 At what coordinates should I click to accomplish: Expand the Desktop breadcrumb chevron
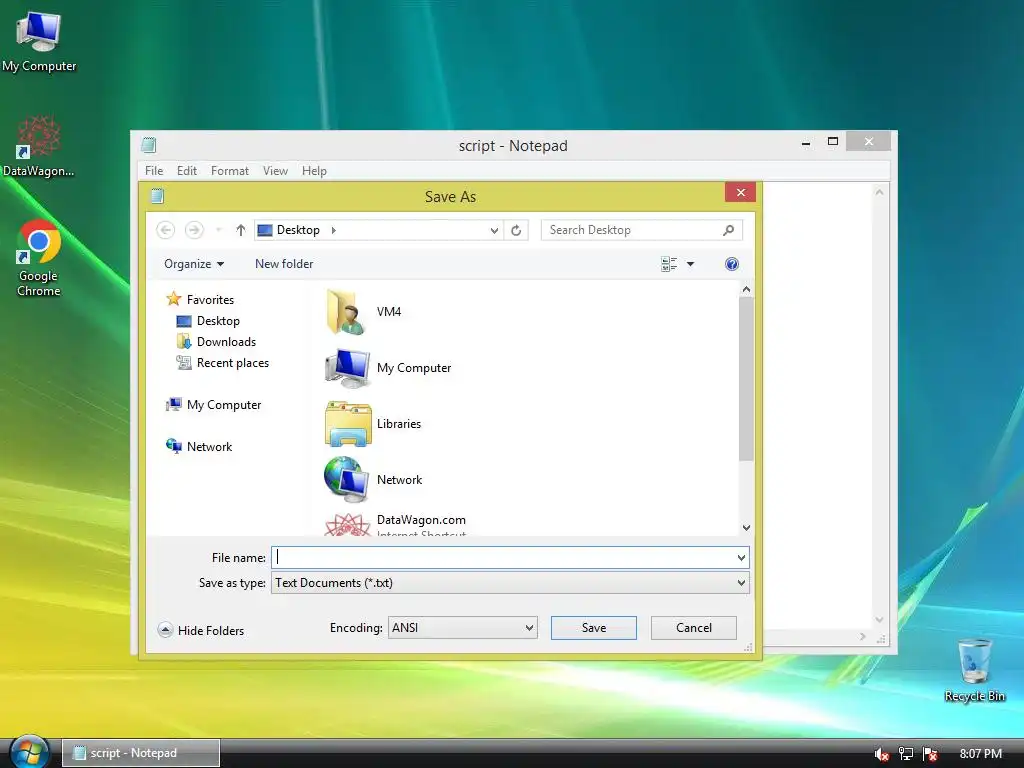tap(334, 230)
